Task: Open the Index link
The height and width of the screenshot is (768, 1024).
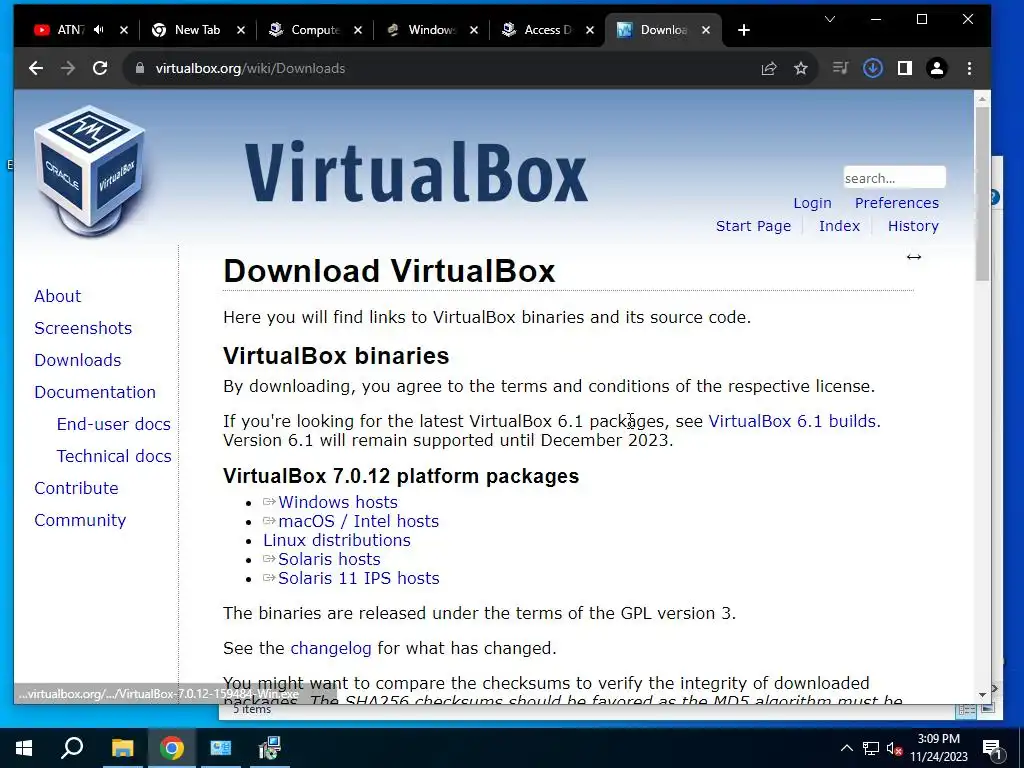Action: point(839,226)
